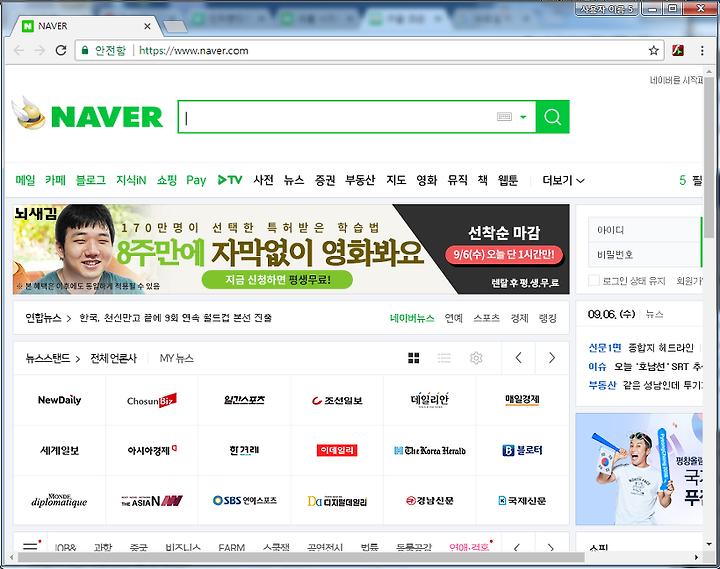Screen dimensions: 720x569
Task: Bookmark page with the star icon
Action: coord(653,51)
